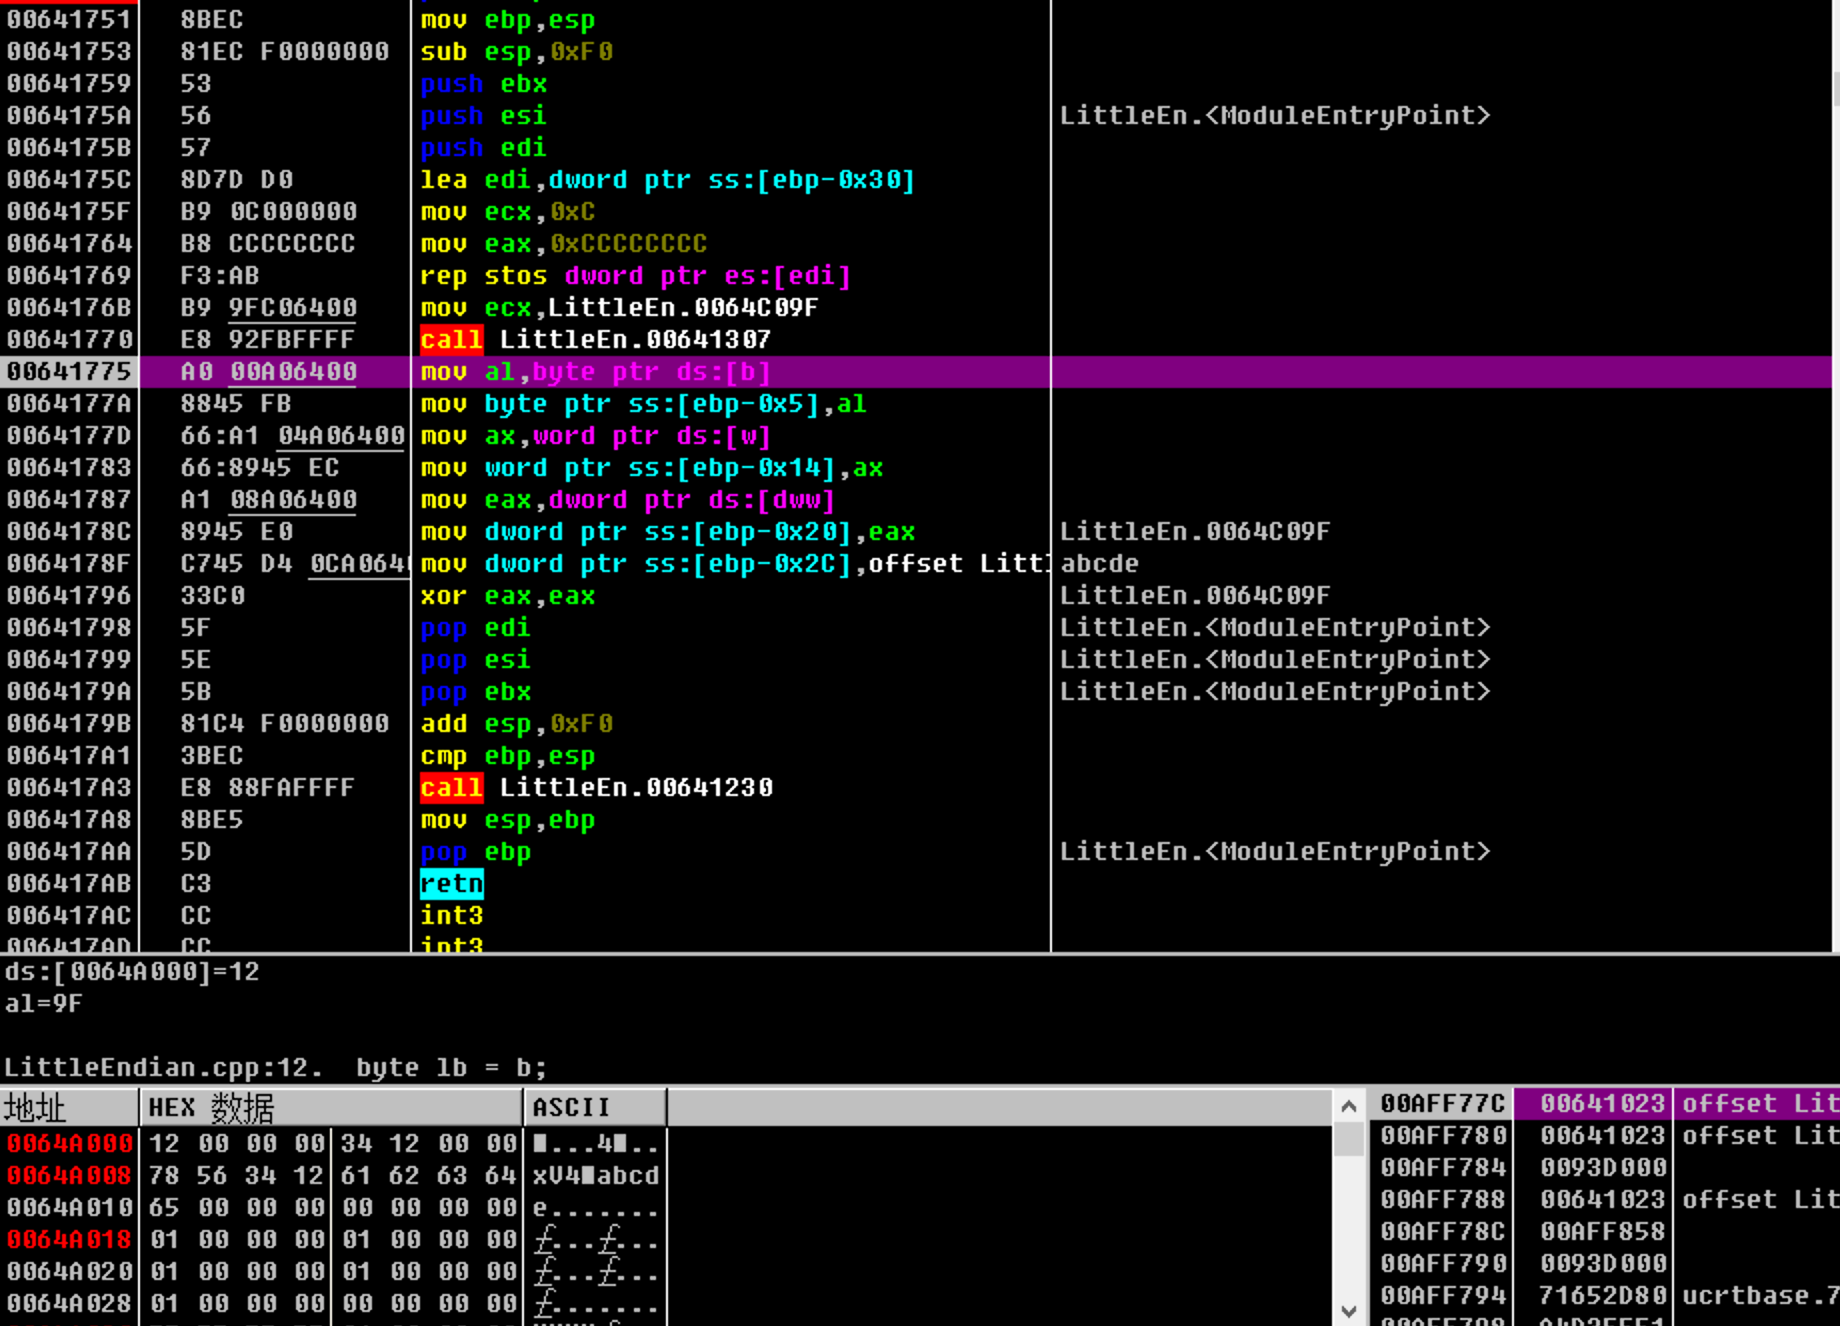Select dump address 0064A020

click(70, 1272)
